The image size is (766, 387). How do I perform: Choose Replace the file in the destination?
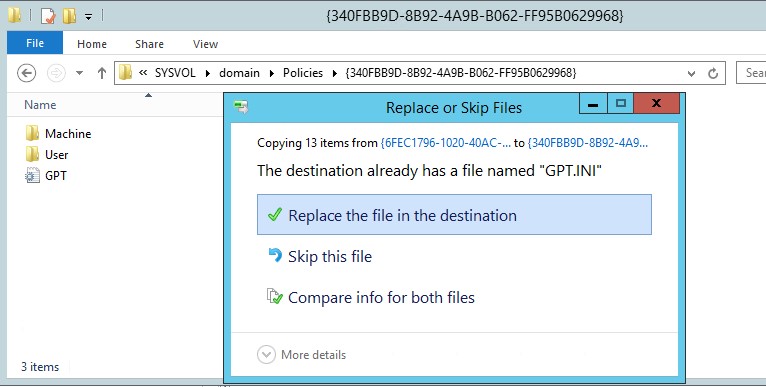point(454,215)
